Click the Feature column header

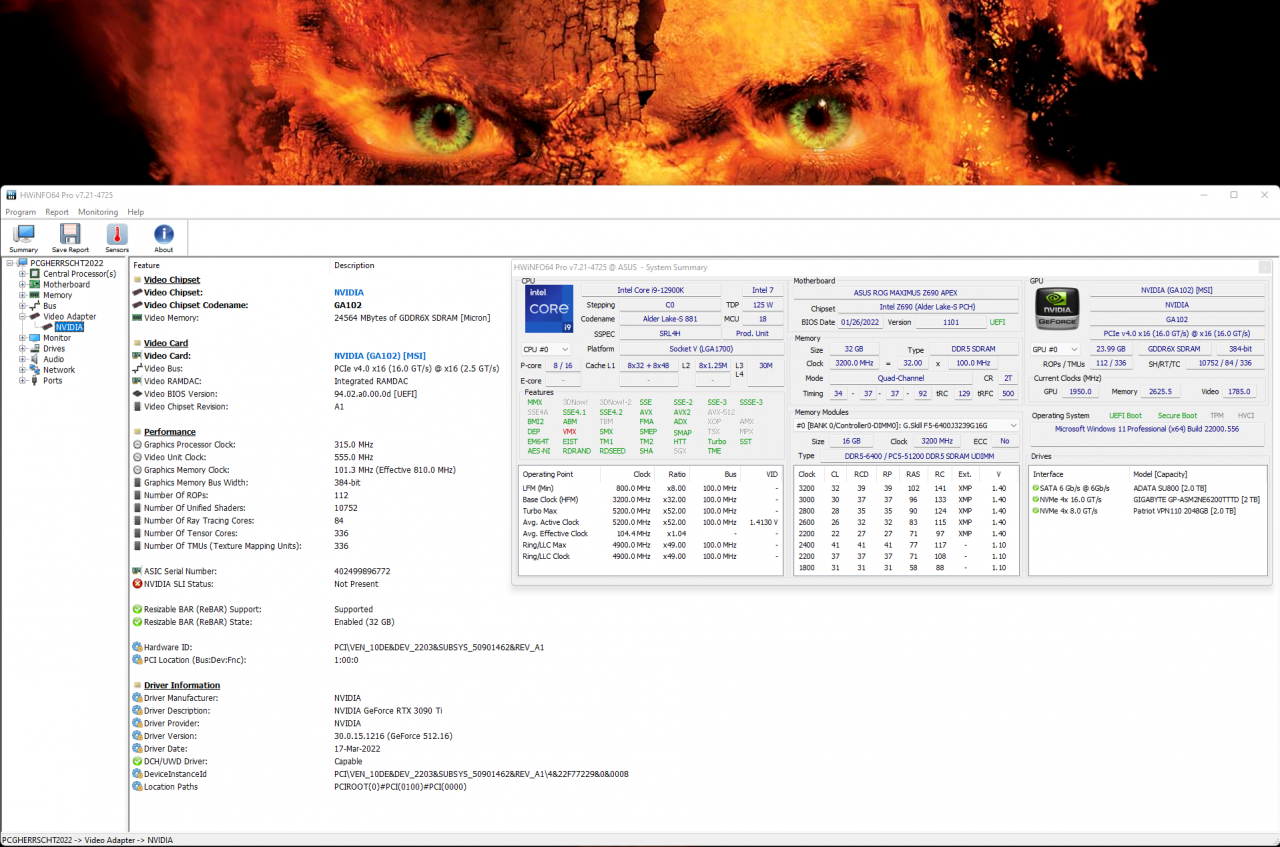[x=146, y=265]
